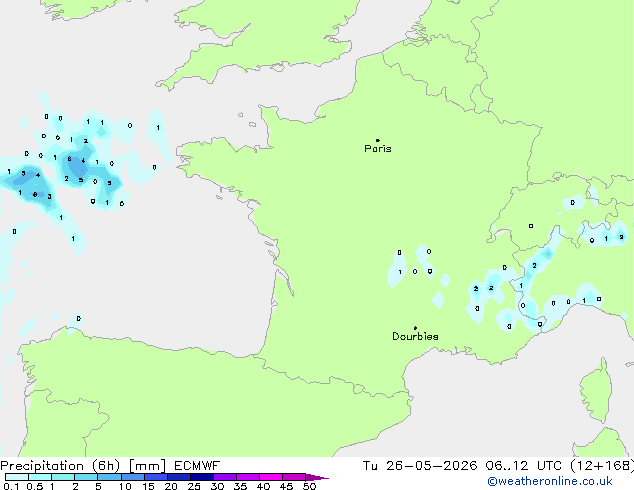
Task: Select the Paris location dot marker
Action: point(378,140)
